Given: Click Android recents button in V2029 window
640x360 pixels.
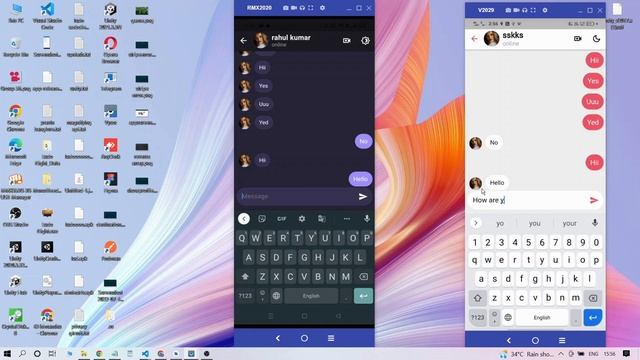Looking at the screenshot, I should 562,340.
